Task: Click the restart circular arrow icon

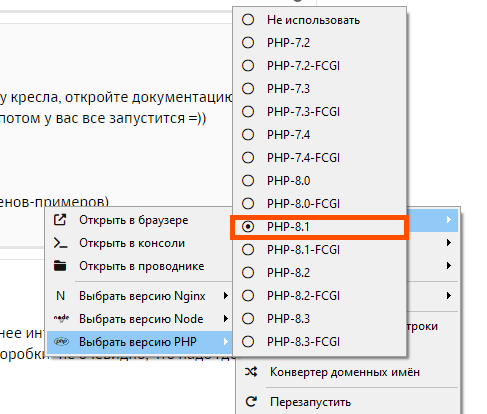Action: pos(251,402)
